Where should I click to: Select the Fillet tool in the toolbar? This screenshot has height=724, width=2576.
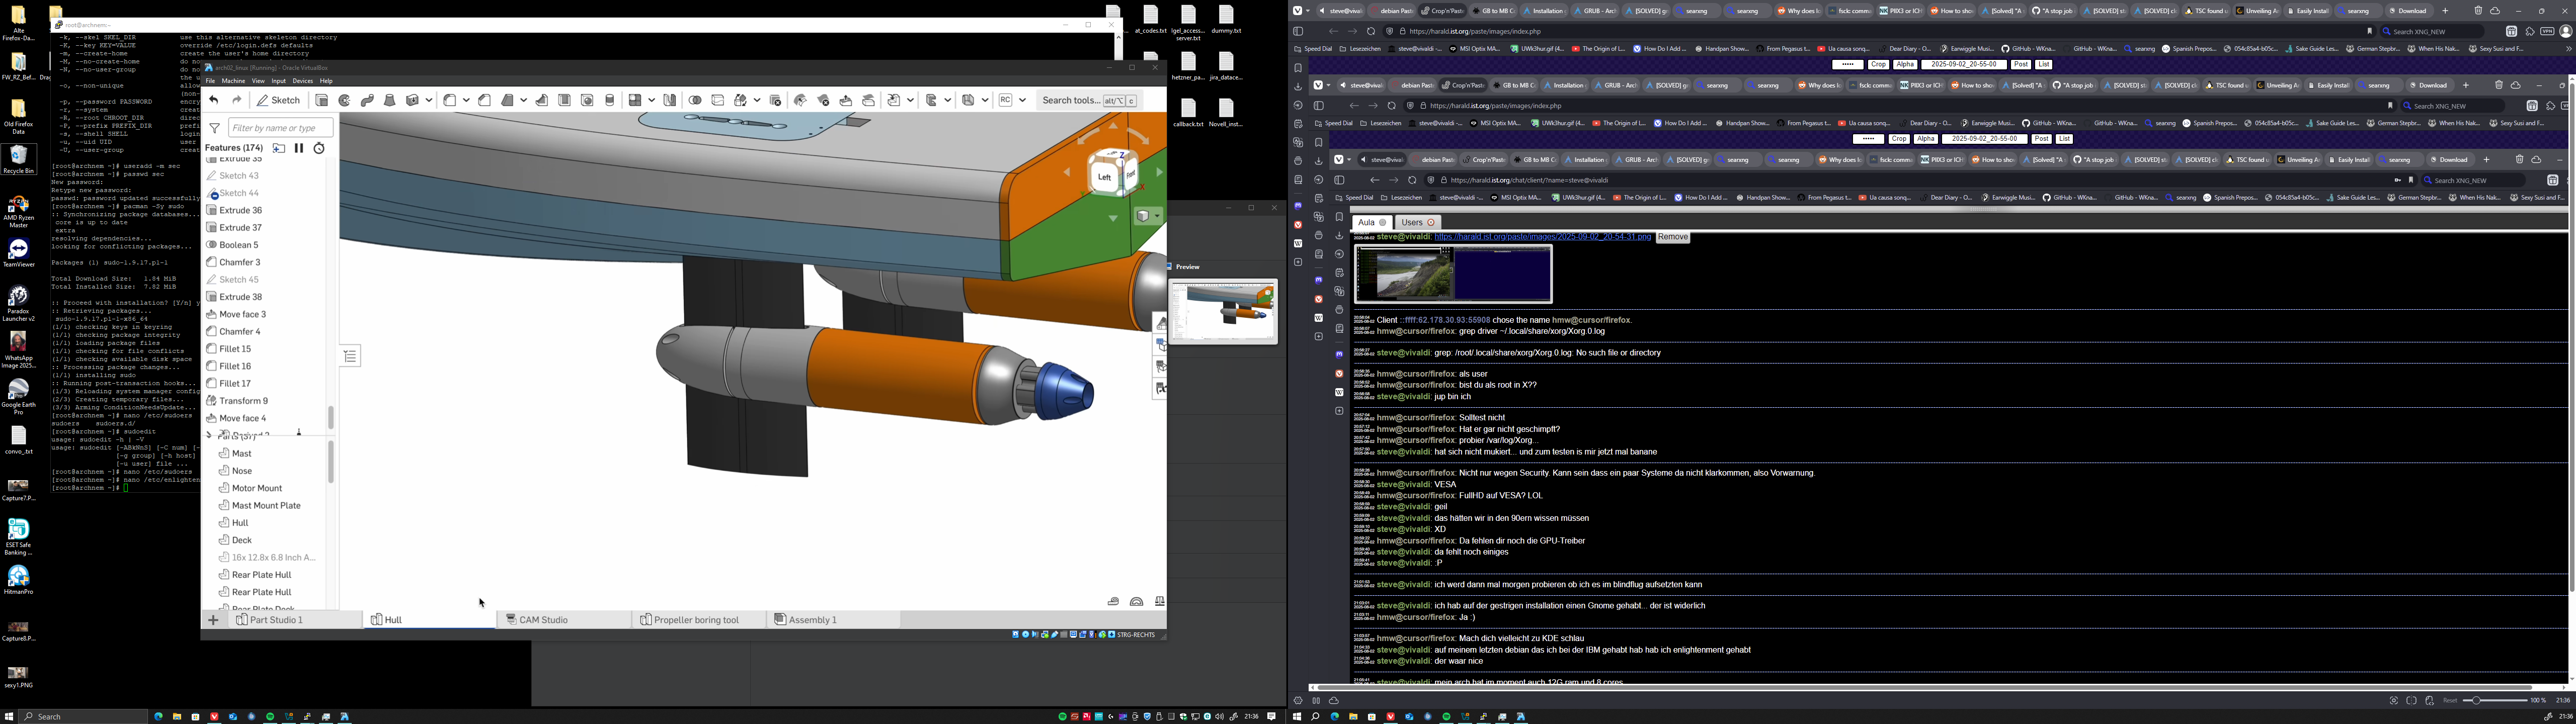point(449,100)
